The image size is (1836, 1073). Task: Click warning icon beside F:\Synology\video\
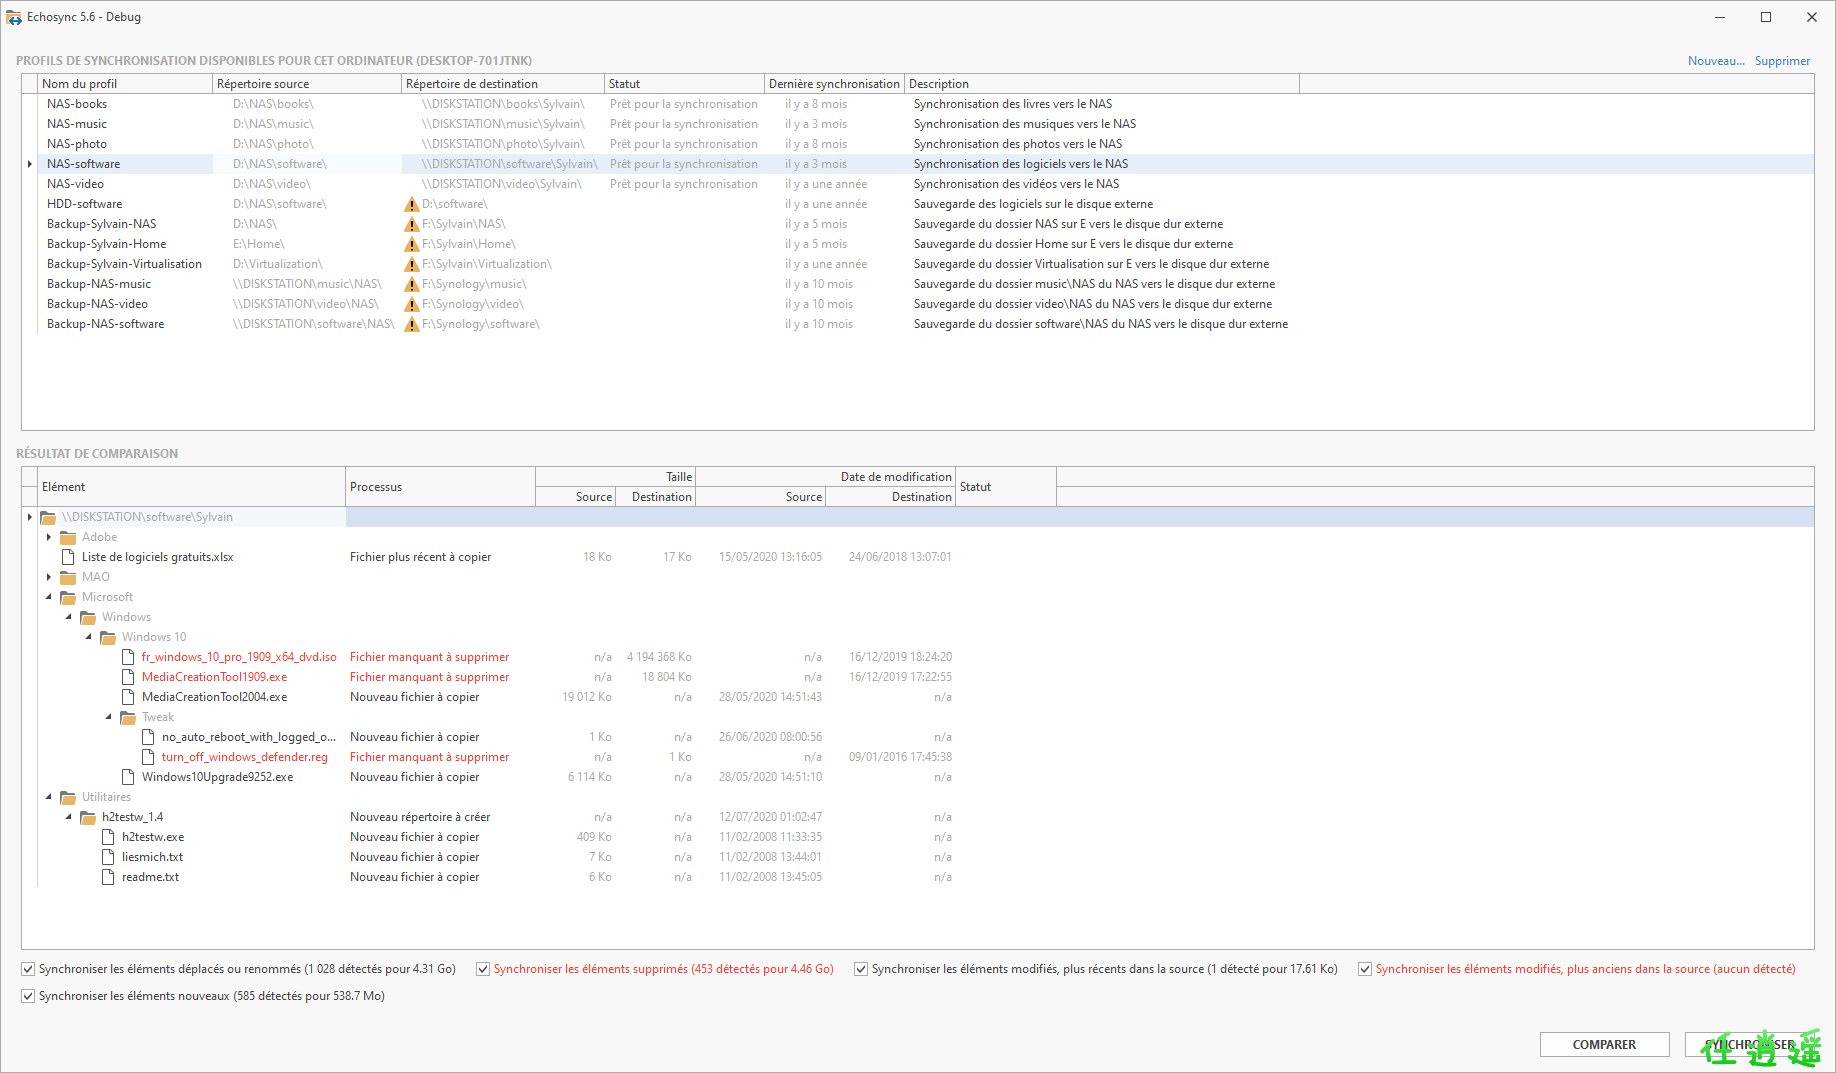(411, 304)
